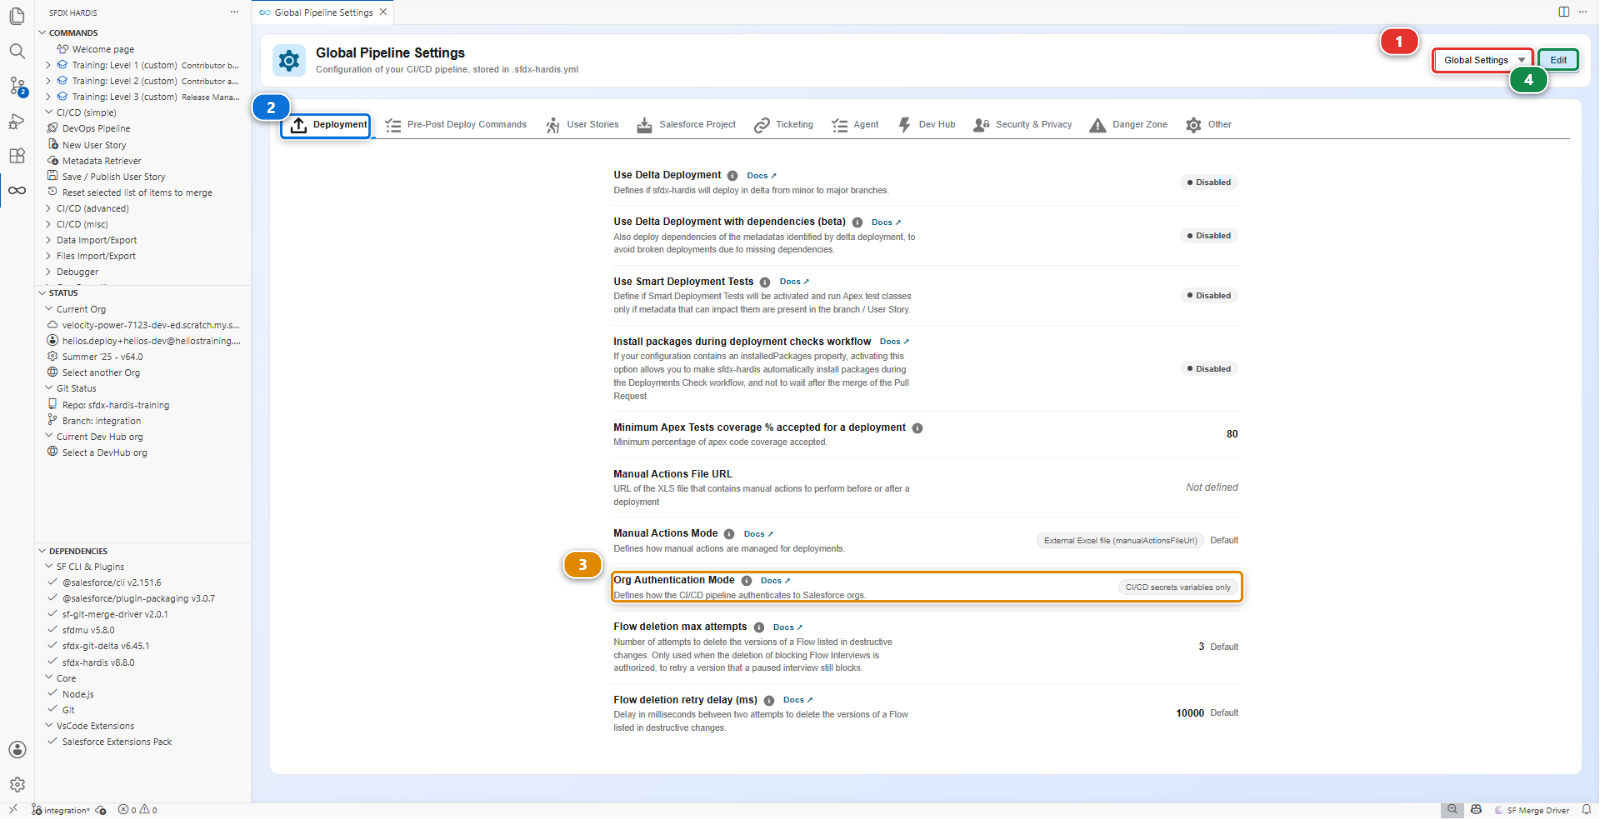Click info icon next to Manual Actions Mode
Image resolution: width=1600 pixels, height=819 pixels.
(x=729, y=534)
